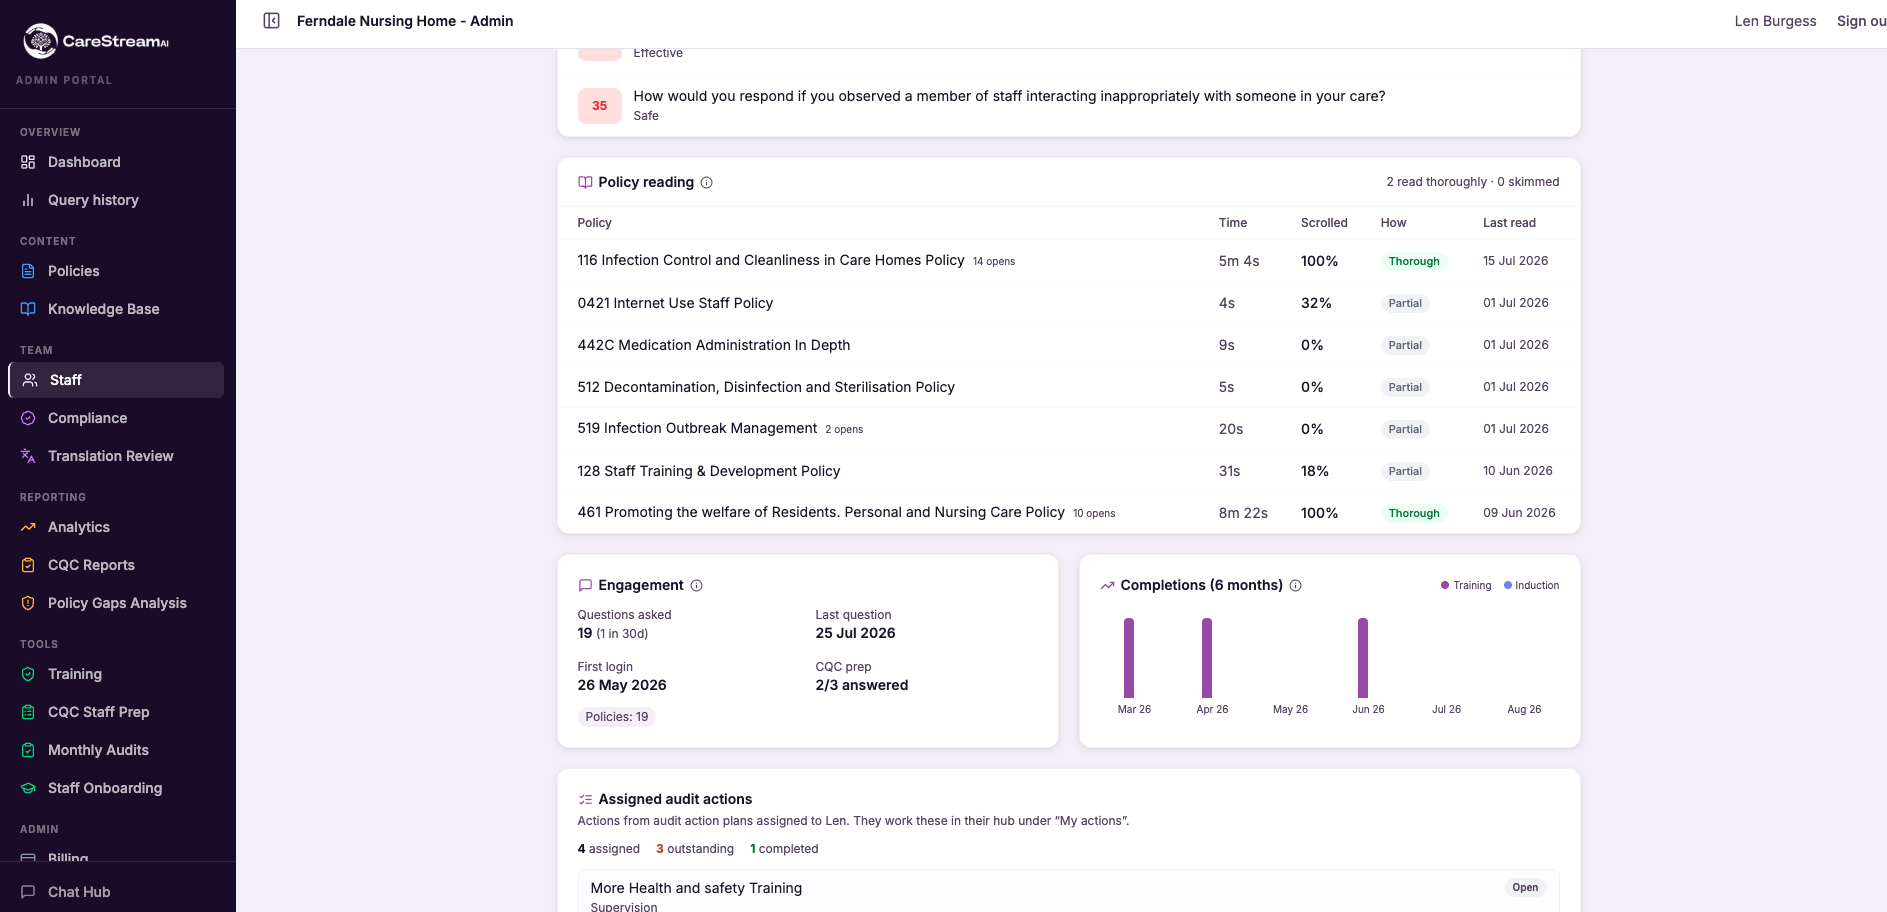The image size is (1887, 912).
Task: Click the Thorough badge for 15 Jul 2026
Action: 1414,261
